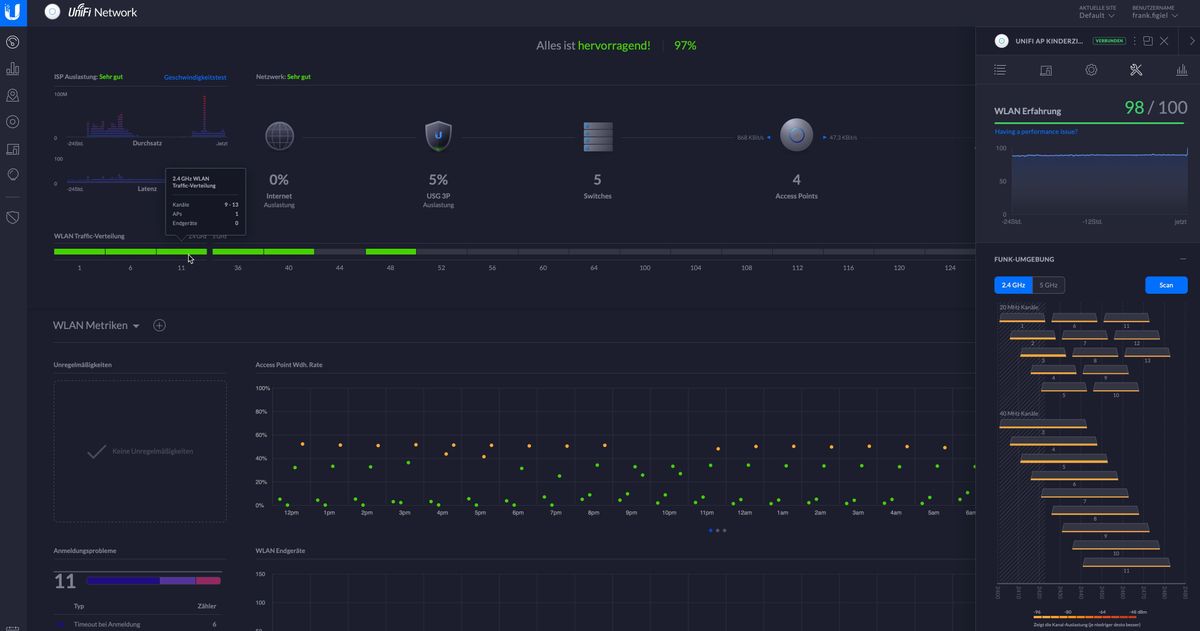Add a widget with the plus circle icon
Image resolution: width=1200 pixels, height=631 pixels.
point(159,325)
